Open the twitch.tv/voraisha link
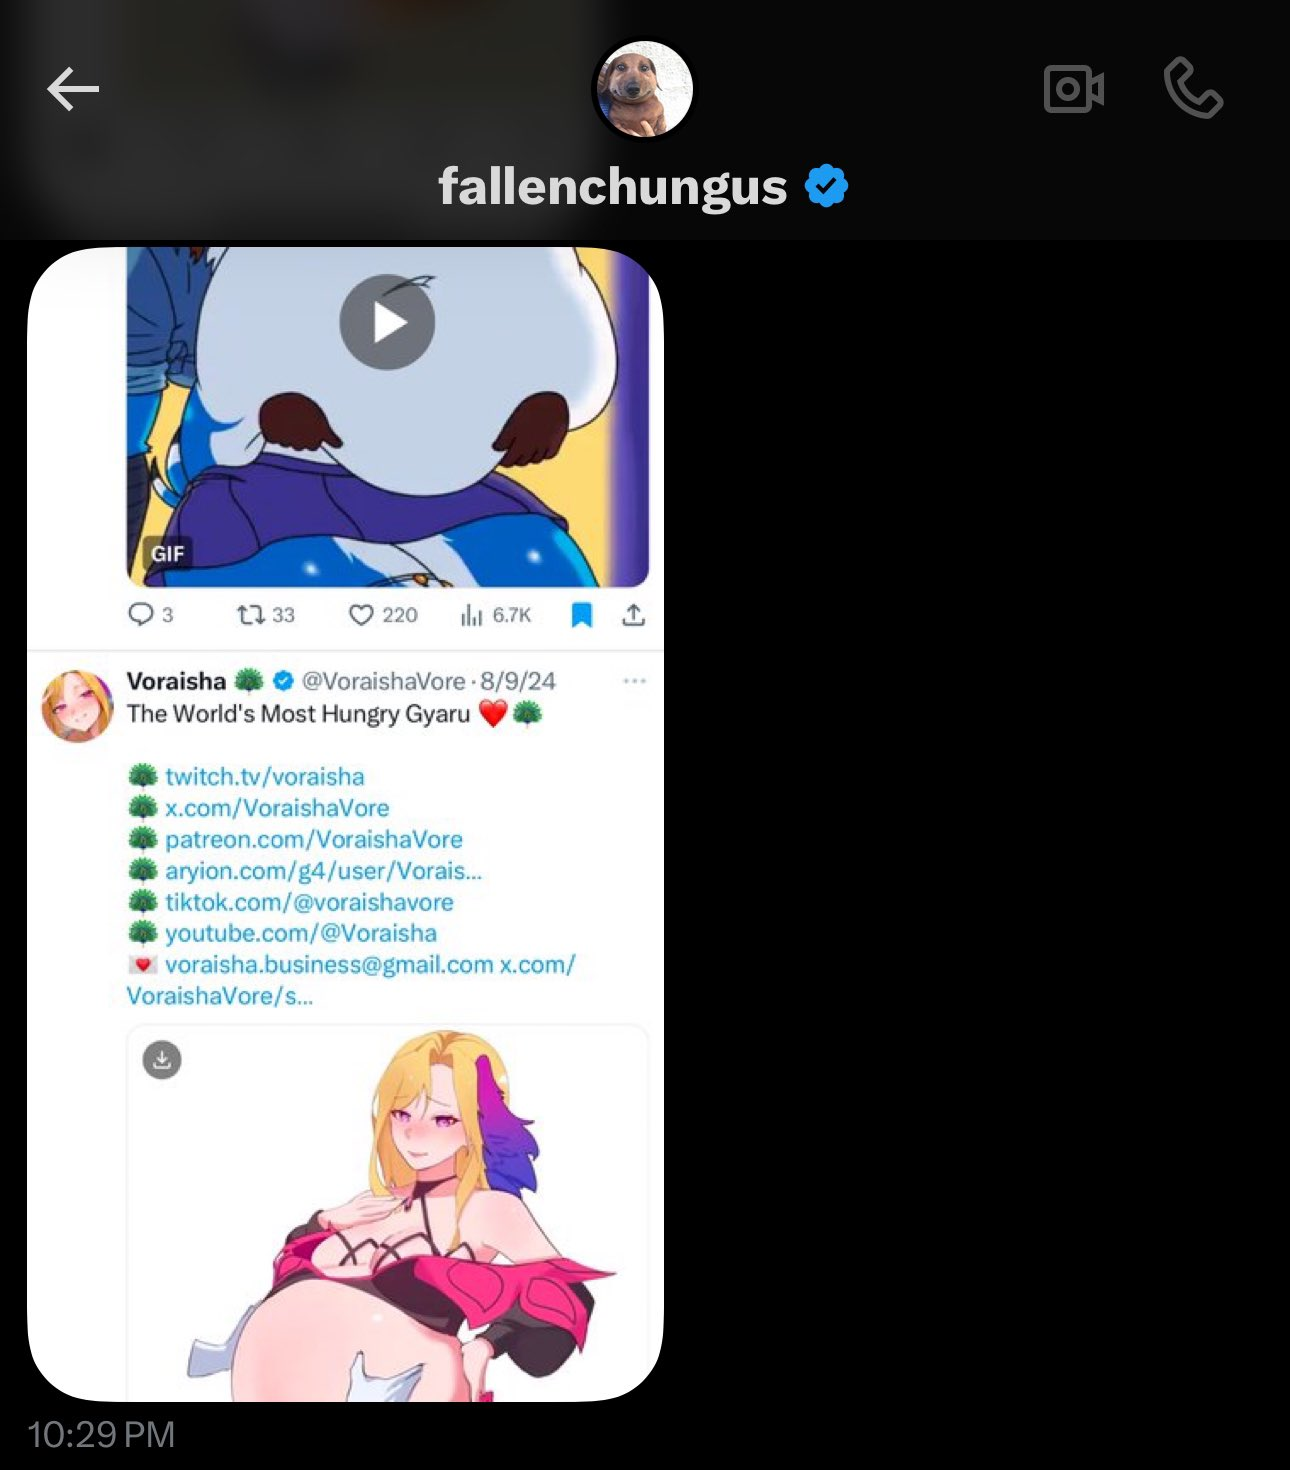Screen dimensions: 1290x1470 click(x=265, y=776)
